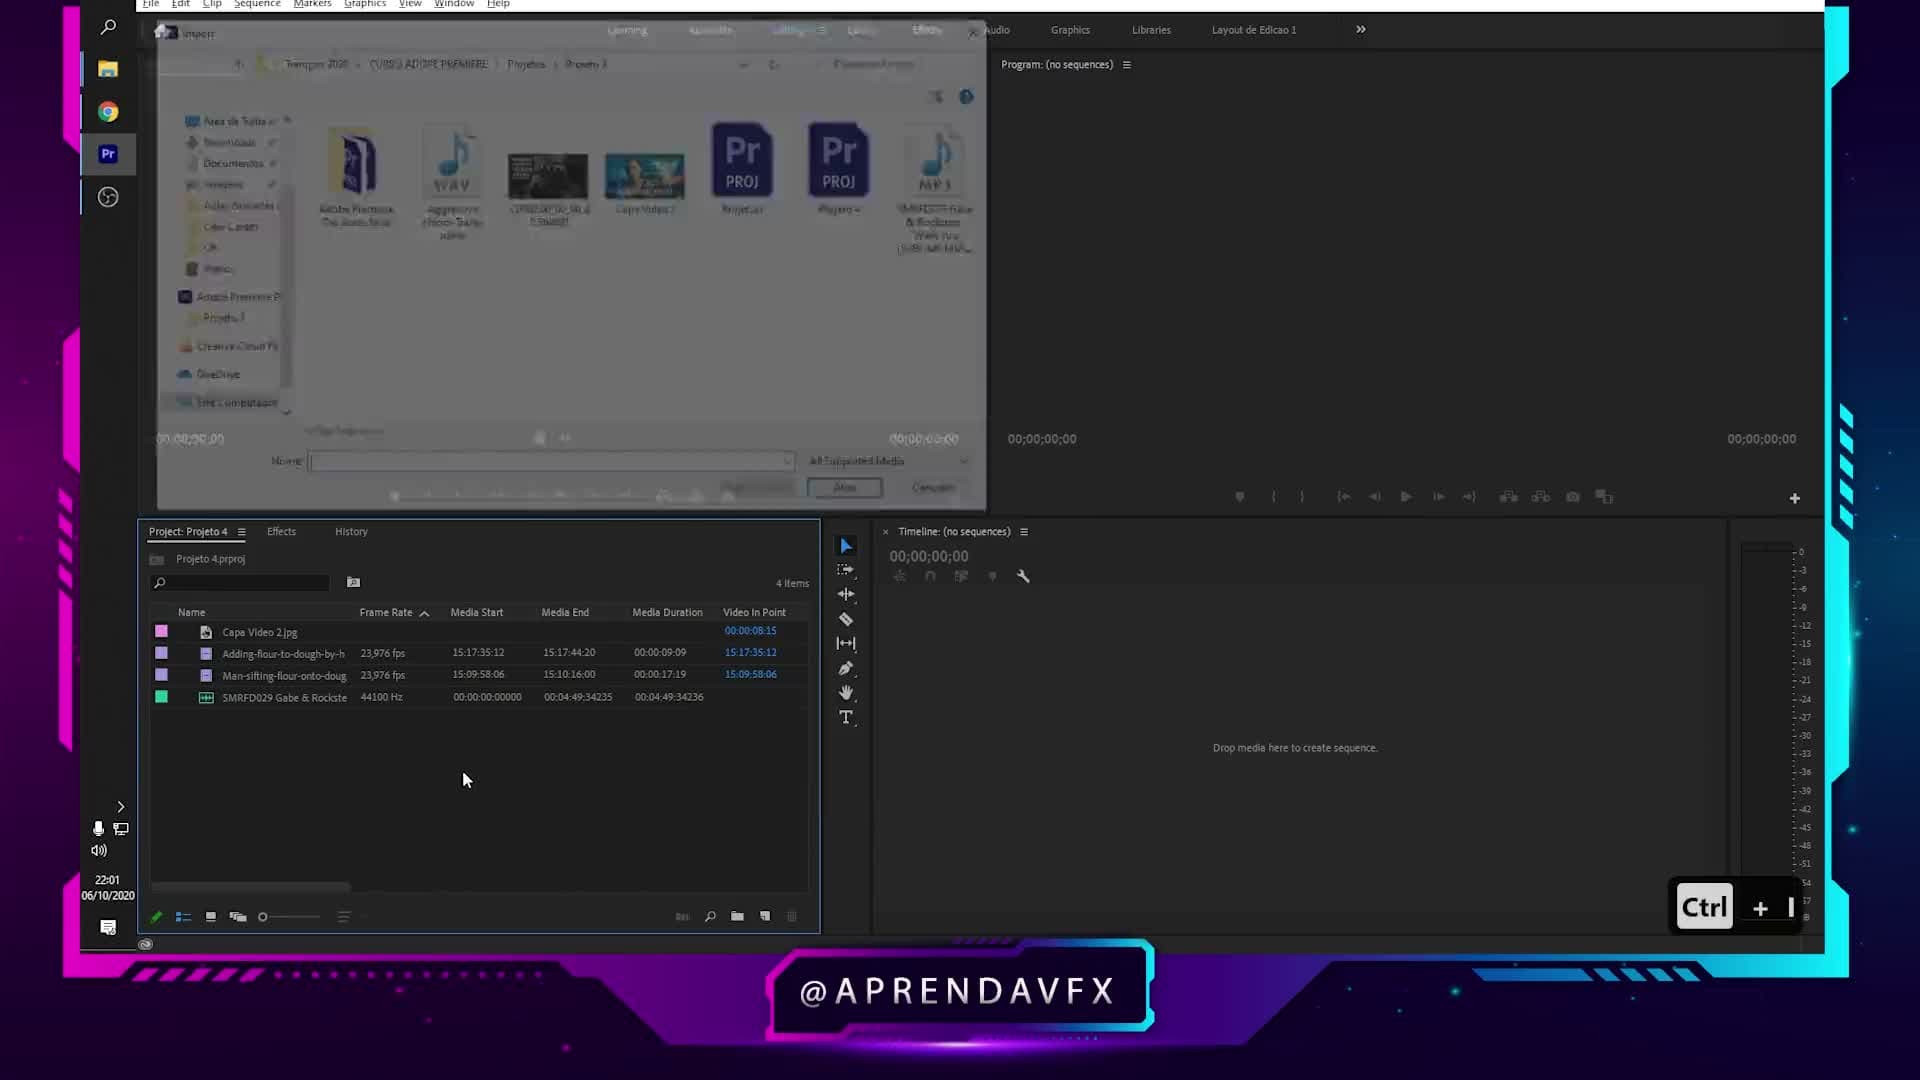Screen dimensions: 1920x1080
Task: Click Frame Rate sort arrow in column header
Action: pos(424,613)
